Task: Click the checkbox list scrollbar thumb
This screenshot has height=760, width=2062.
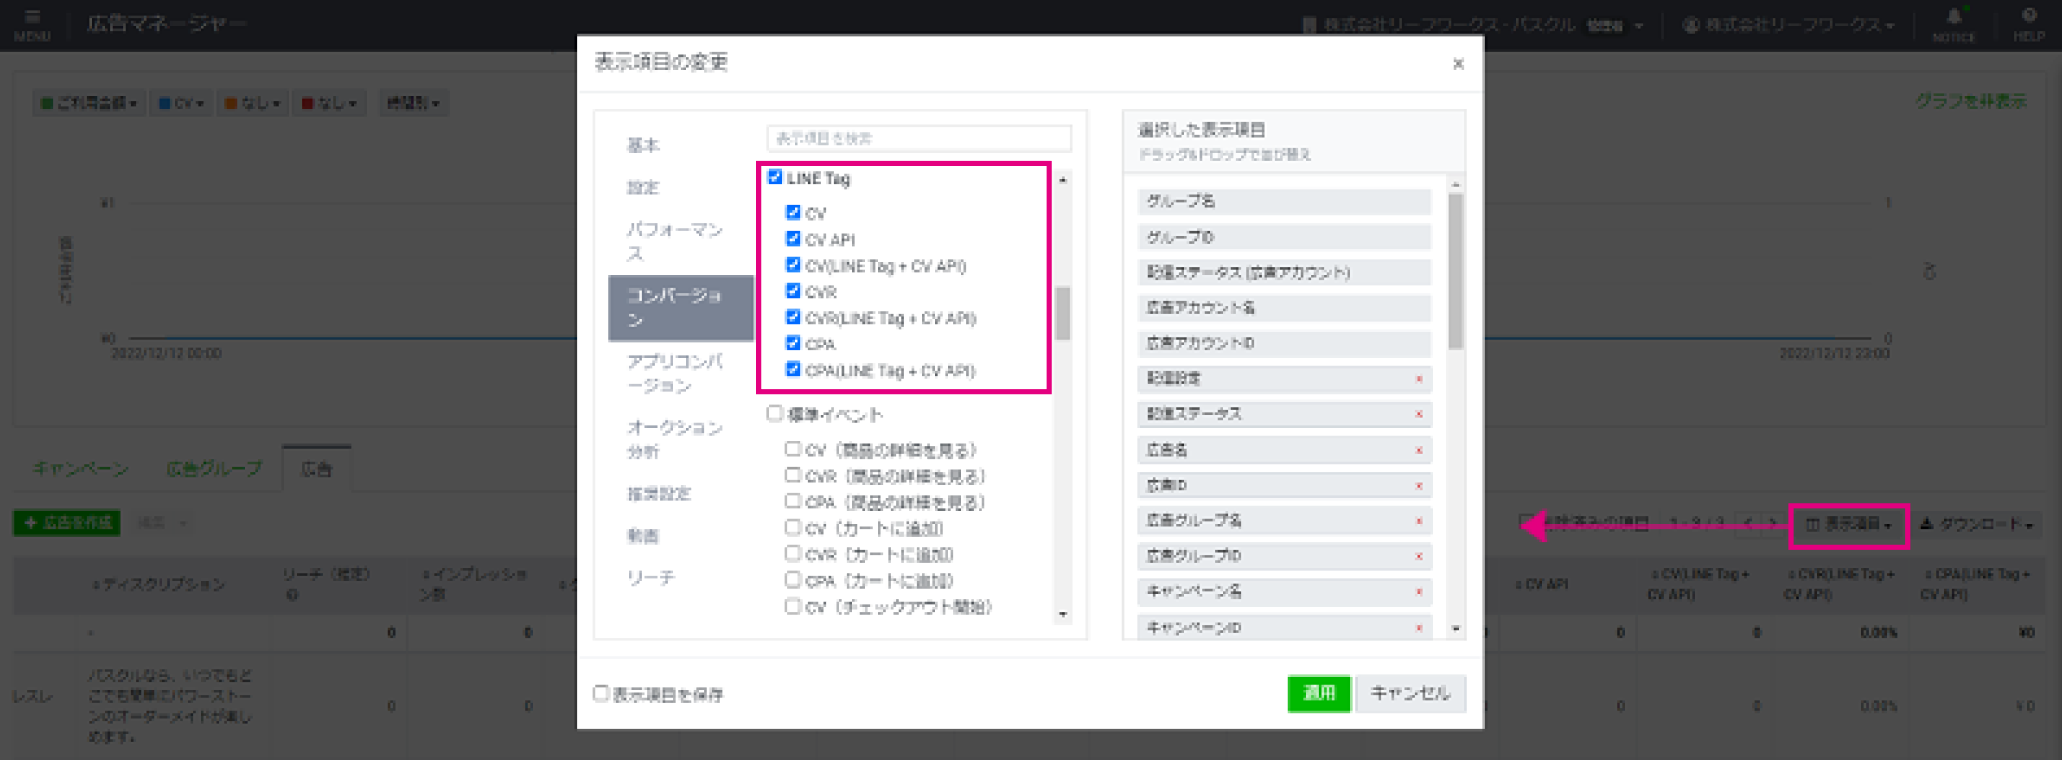Action: click(x=1062, y=313)
